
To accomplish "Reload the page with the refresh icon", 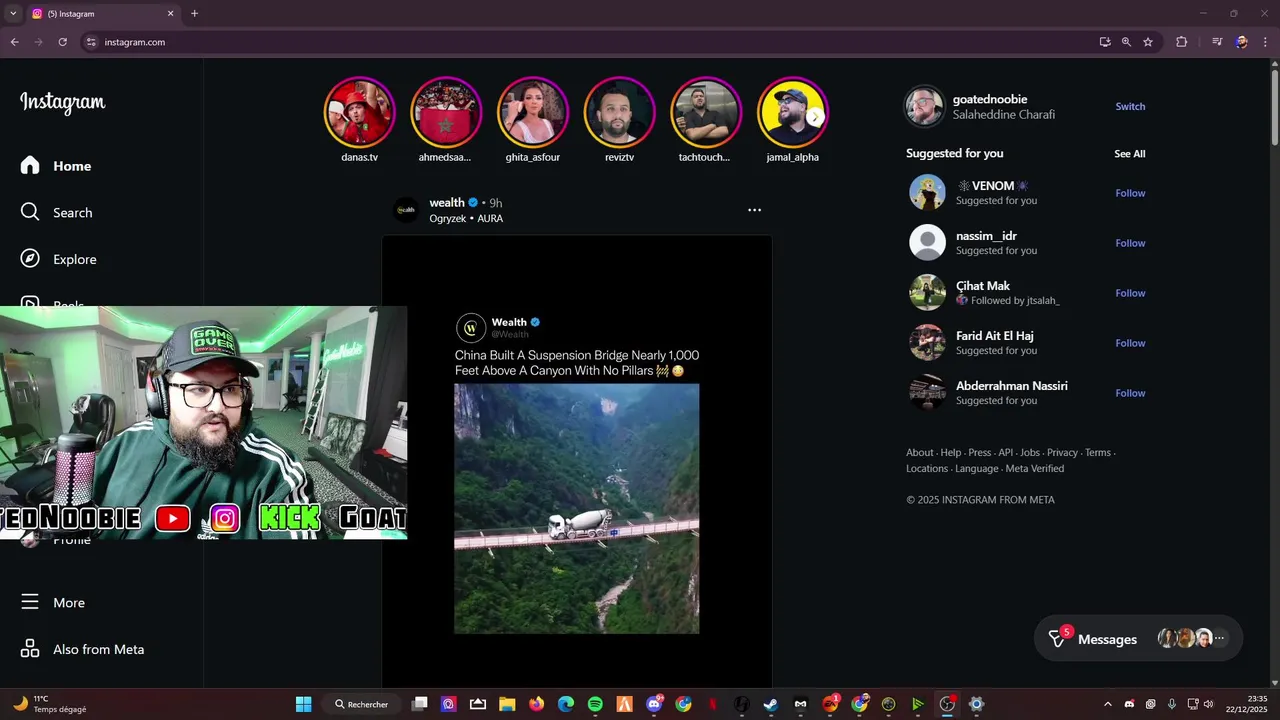I will pyautogui.click(x=62, y=42).
